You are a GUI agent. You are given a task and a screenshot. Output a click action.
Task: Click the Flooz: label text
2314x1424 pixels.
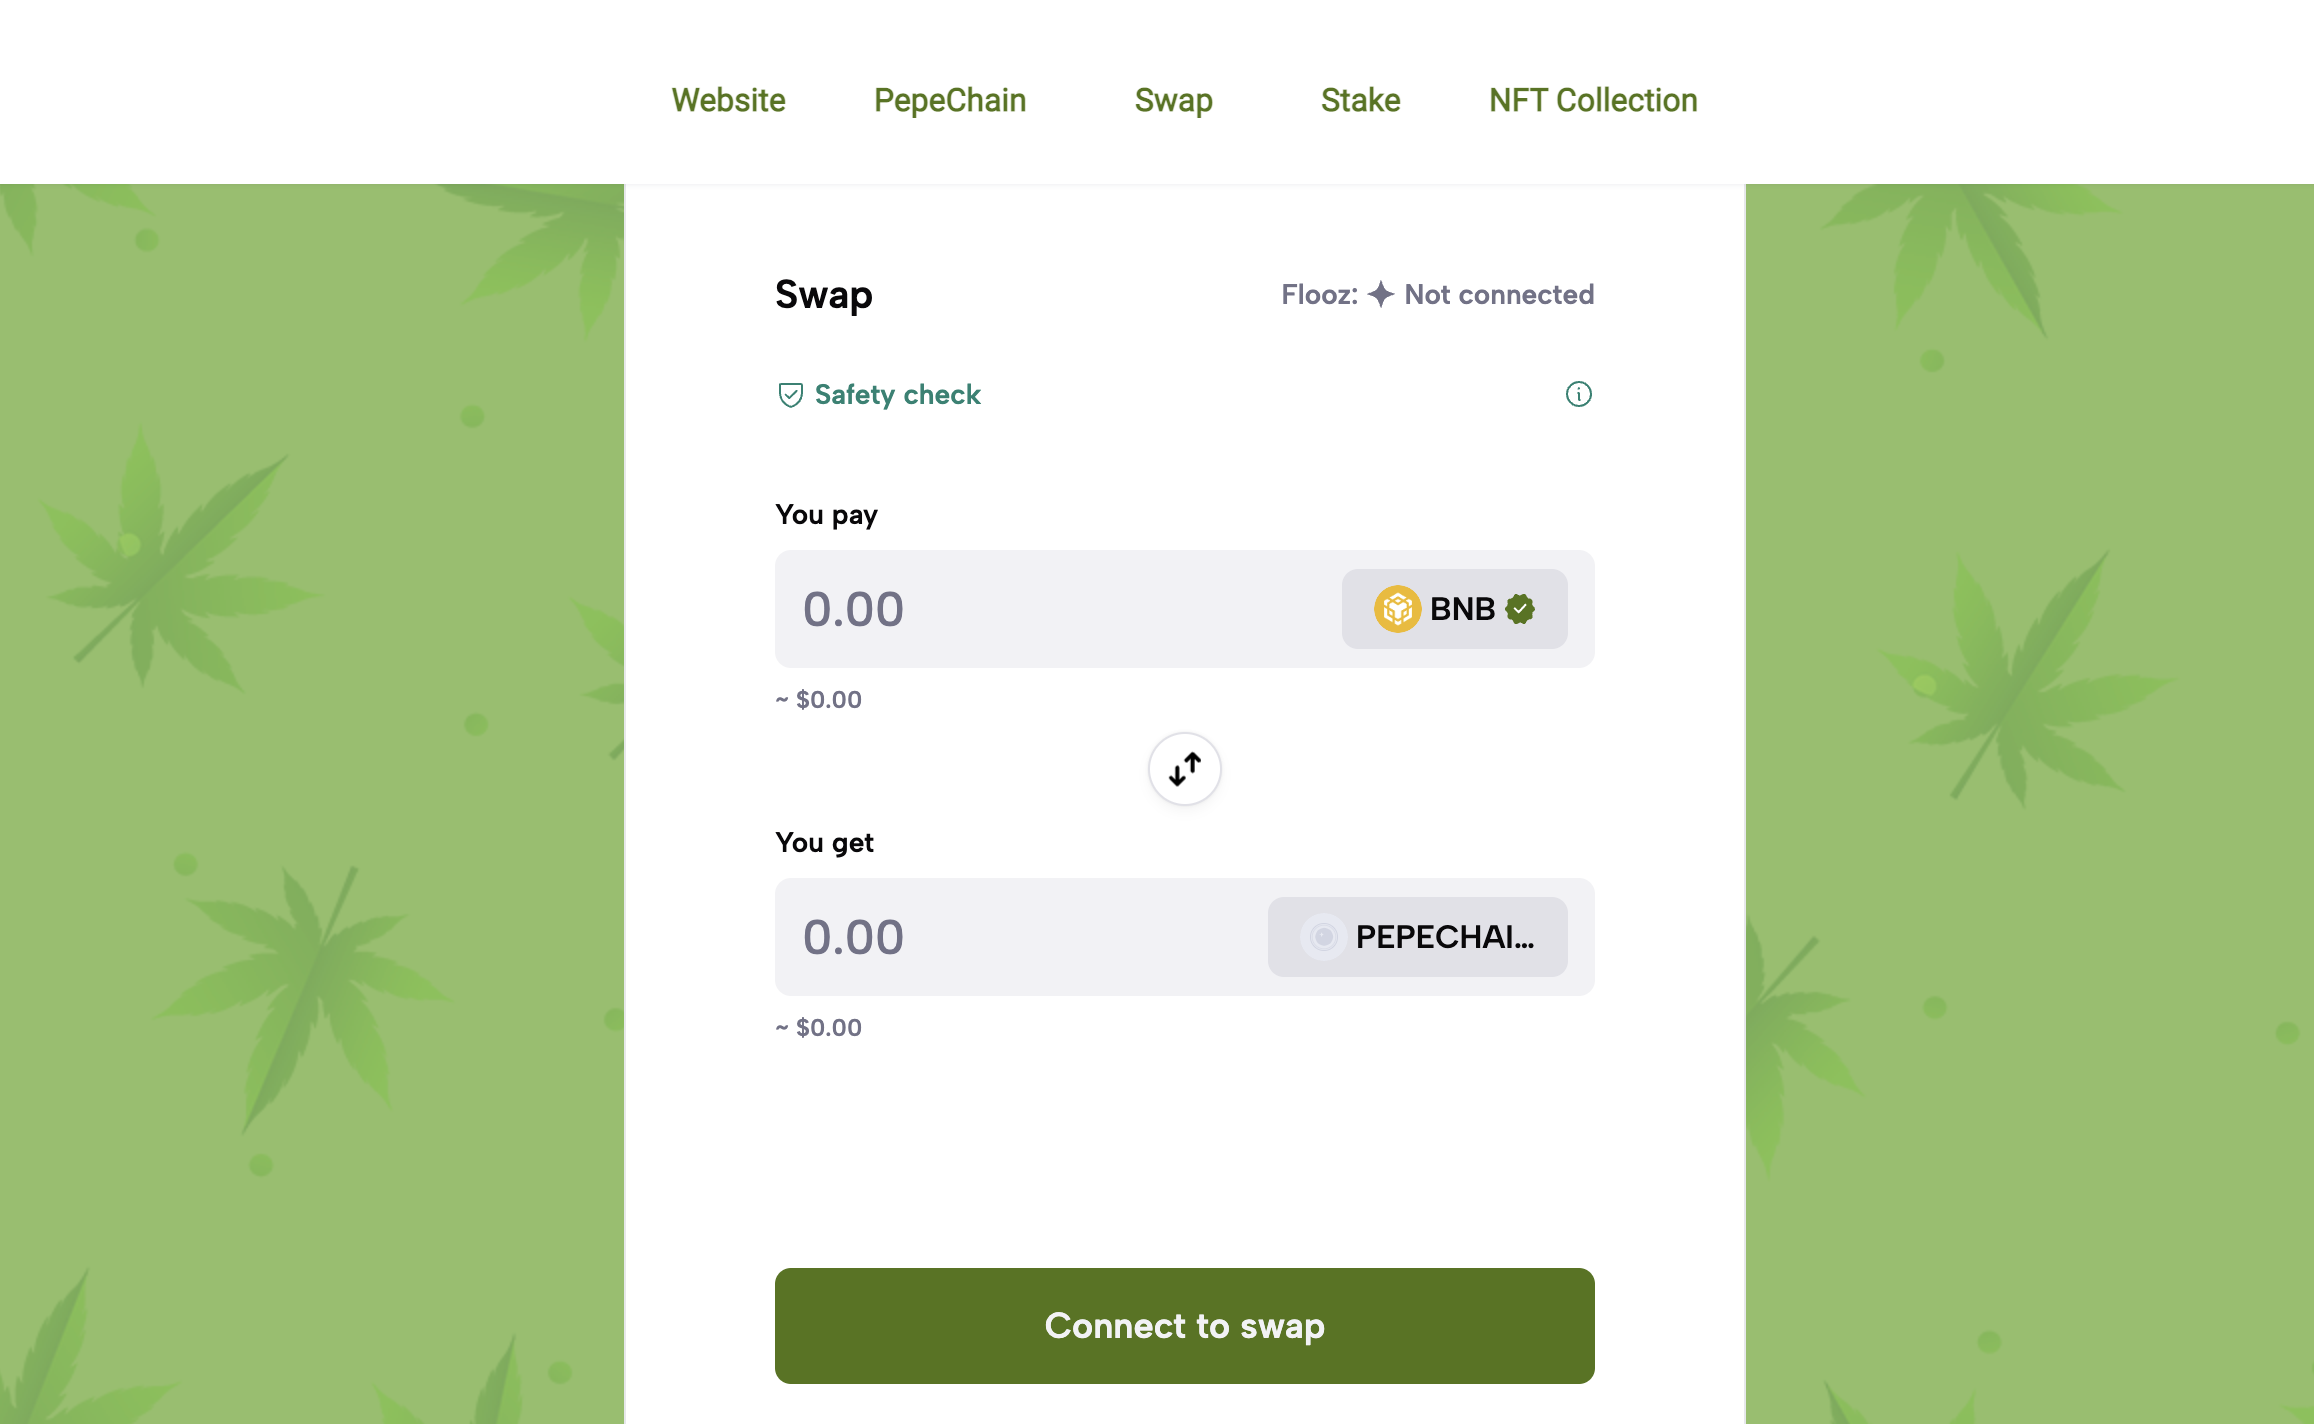[1320, 294]
